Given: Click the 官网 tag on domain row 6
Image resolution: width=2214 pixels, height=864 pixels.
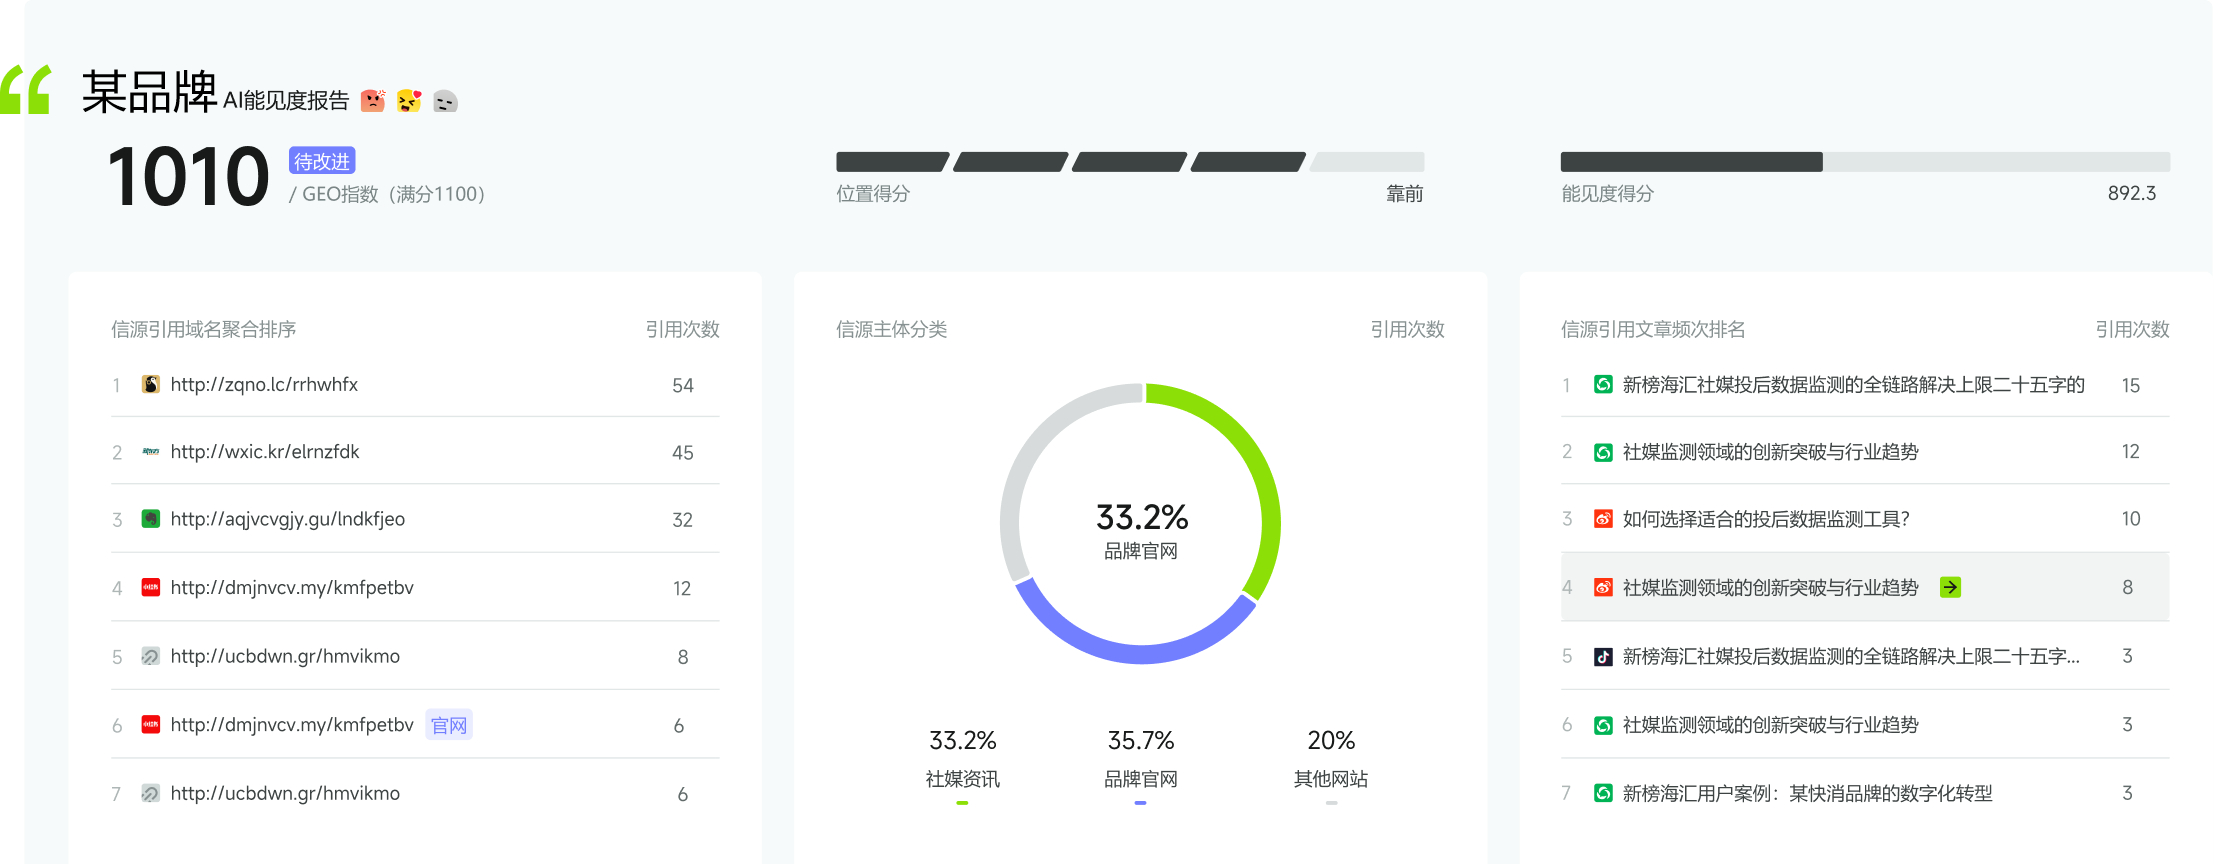Looking at the screenshot, I should pyautogui.click(x=449, y=725).
